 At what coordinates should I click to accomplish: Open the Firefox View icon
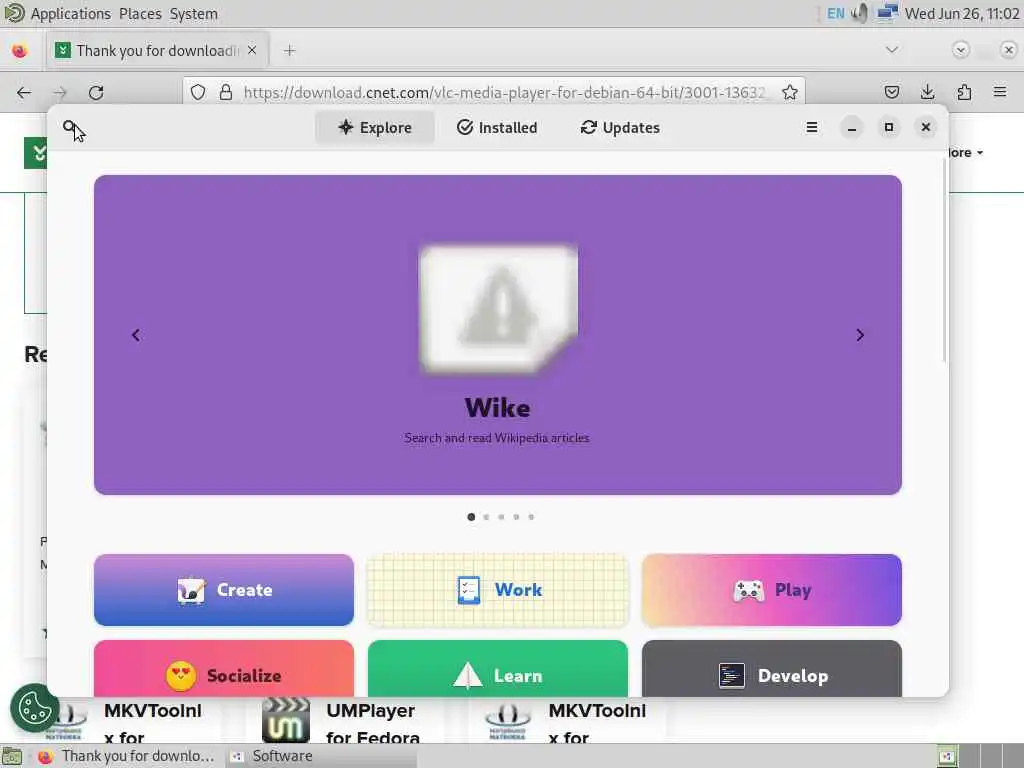click(20, 50)
